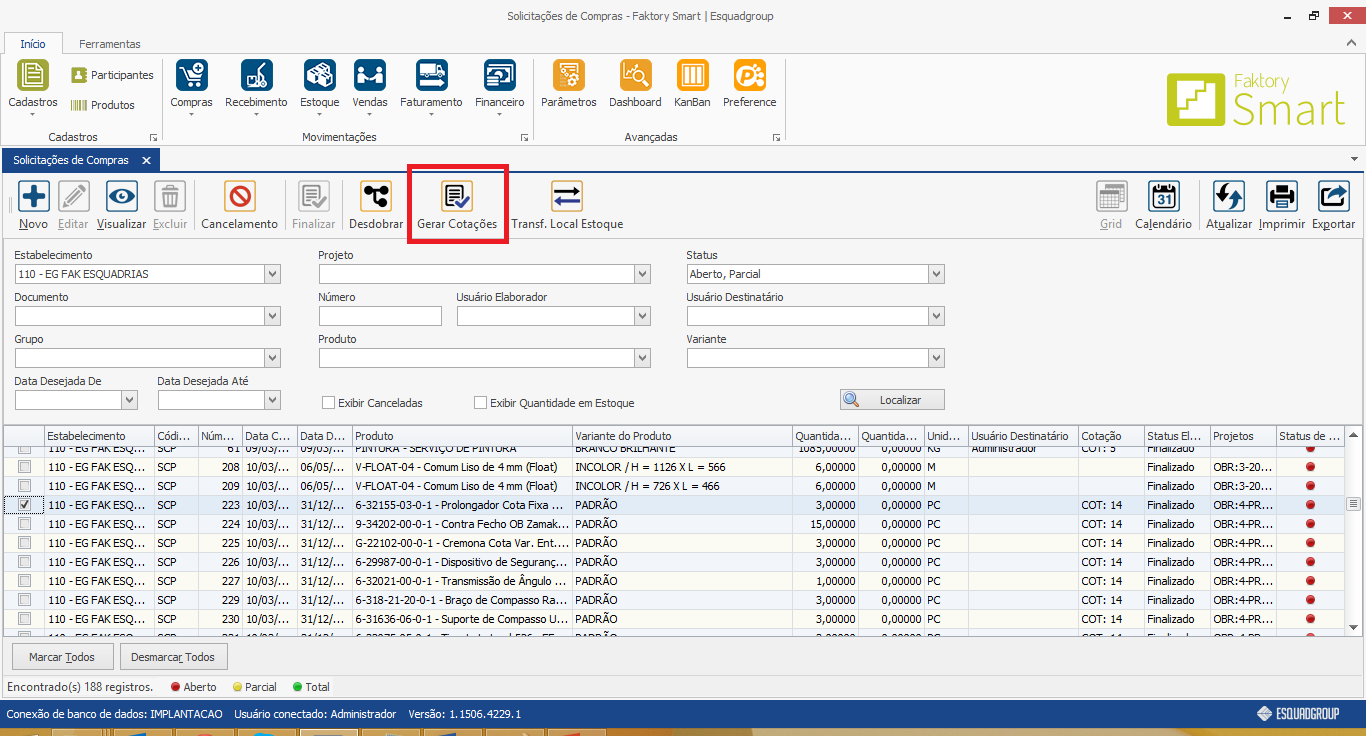Screen dimensions: 1366x736
Task: Open the KanBan ribbon icon
Action: (x=692, y=76)
